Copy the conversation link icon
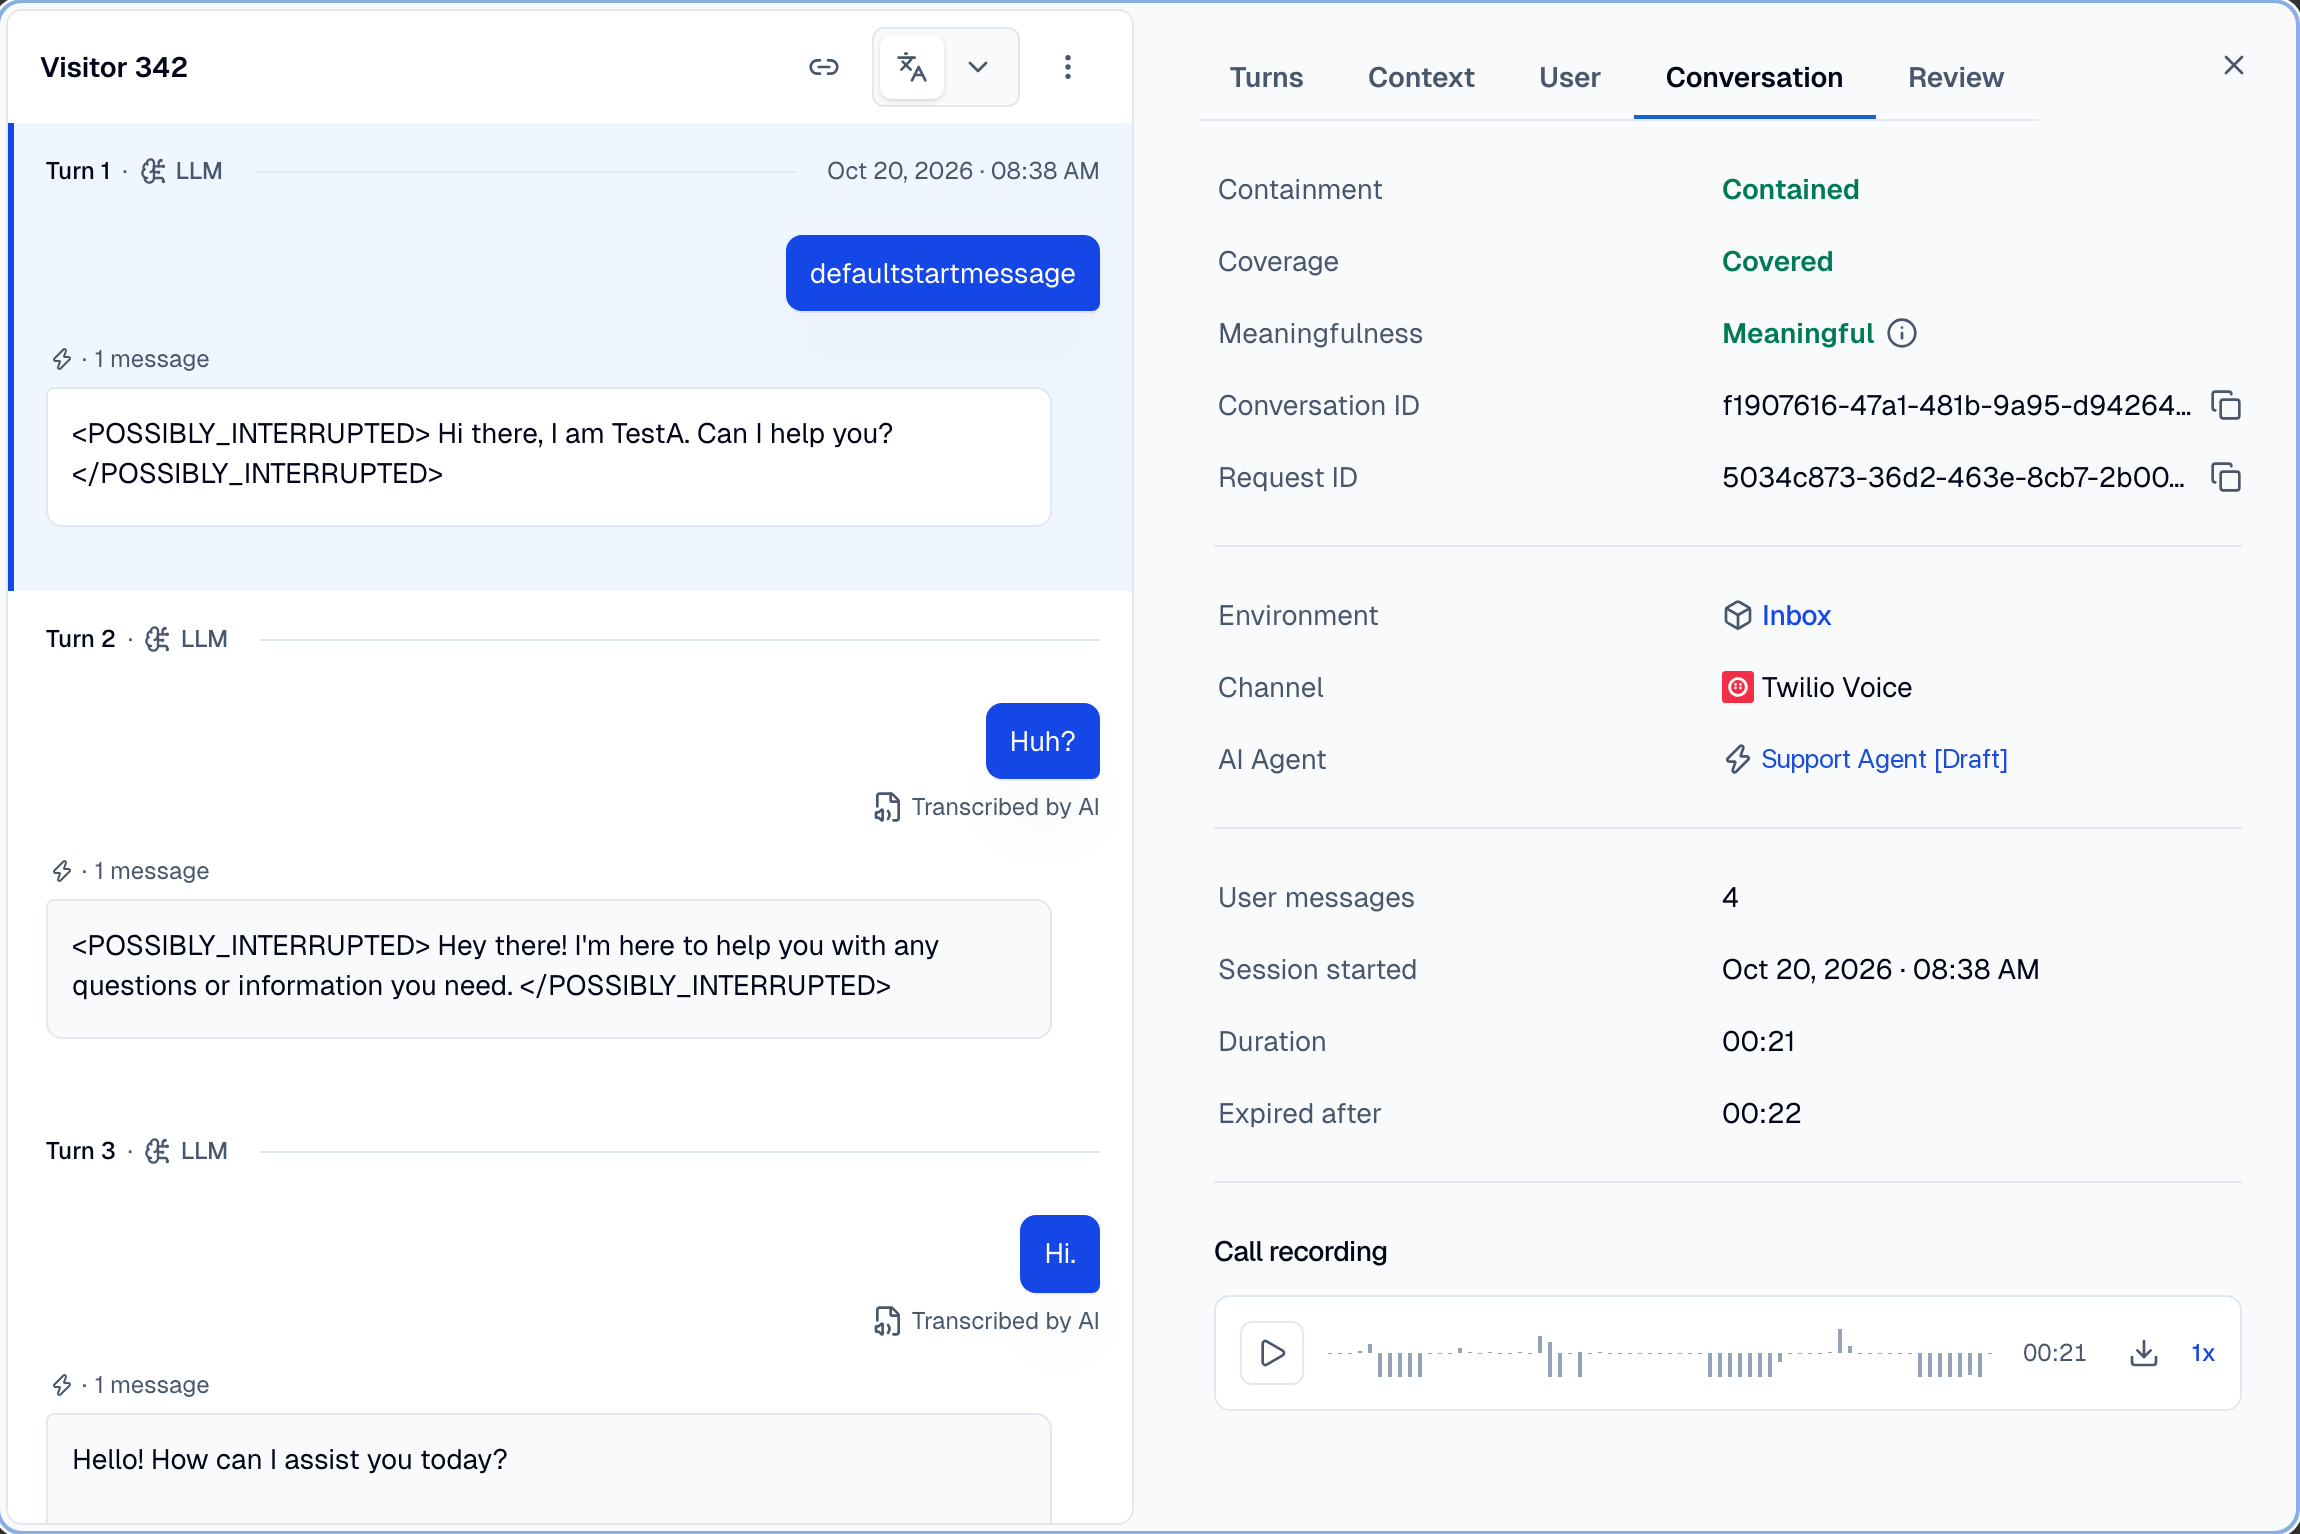The width and height of the screenshot is (2300, 1534). coord(823,67)
